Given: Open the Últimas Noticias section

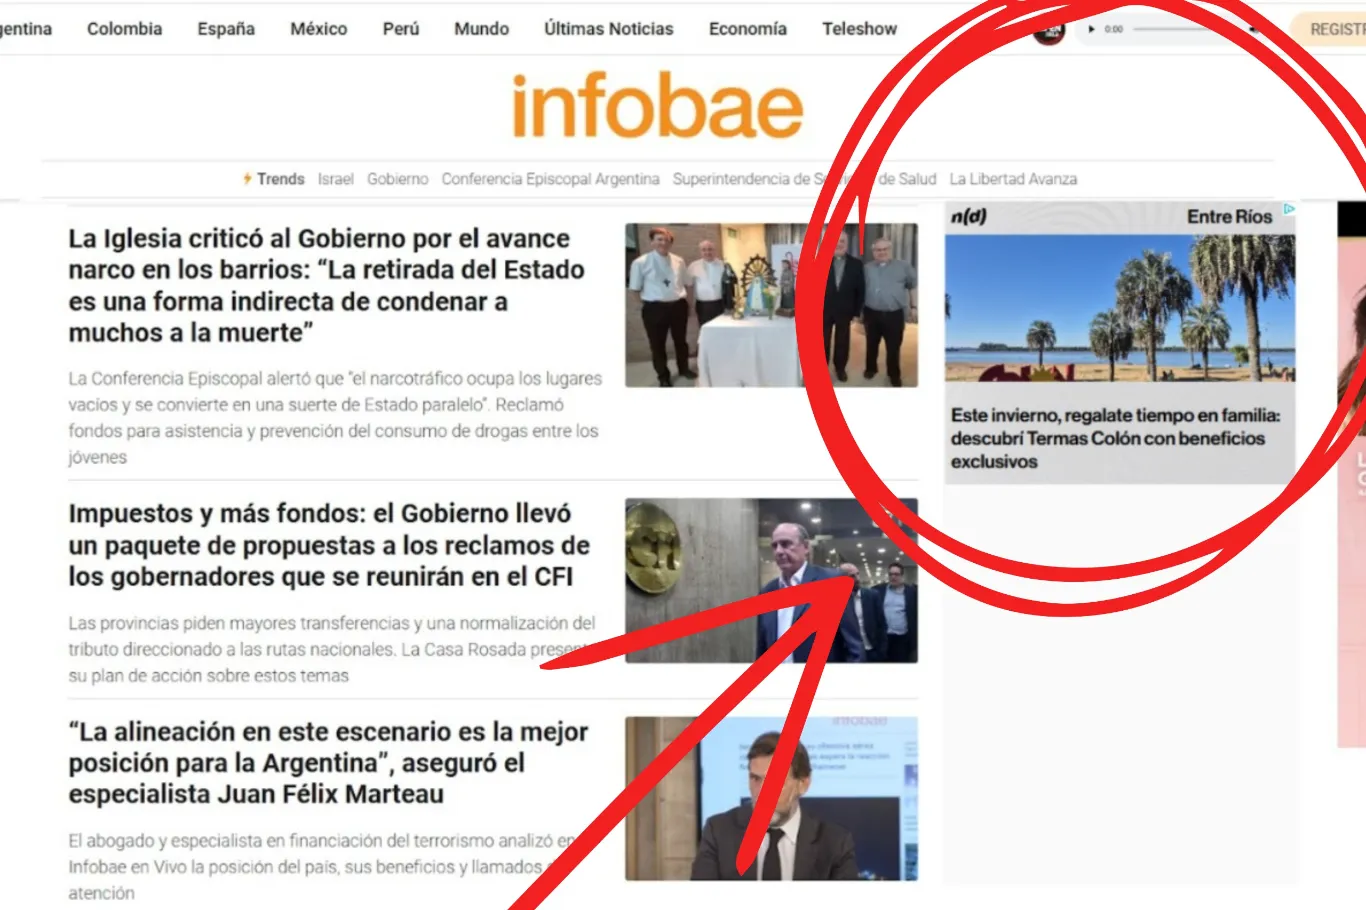Looking at the screenshot, I should (x=609, y=29).
